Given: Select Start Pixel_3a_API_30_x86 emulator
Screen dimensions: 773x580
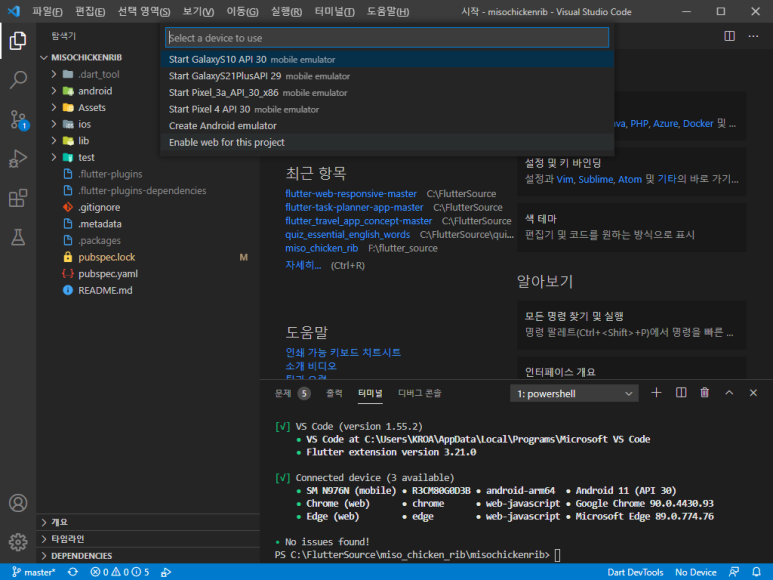Looking at the screenshot, I should [387, 93].
